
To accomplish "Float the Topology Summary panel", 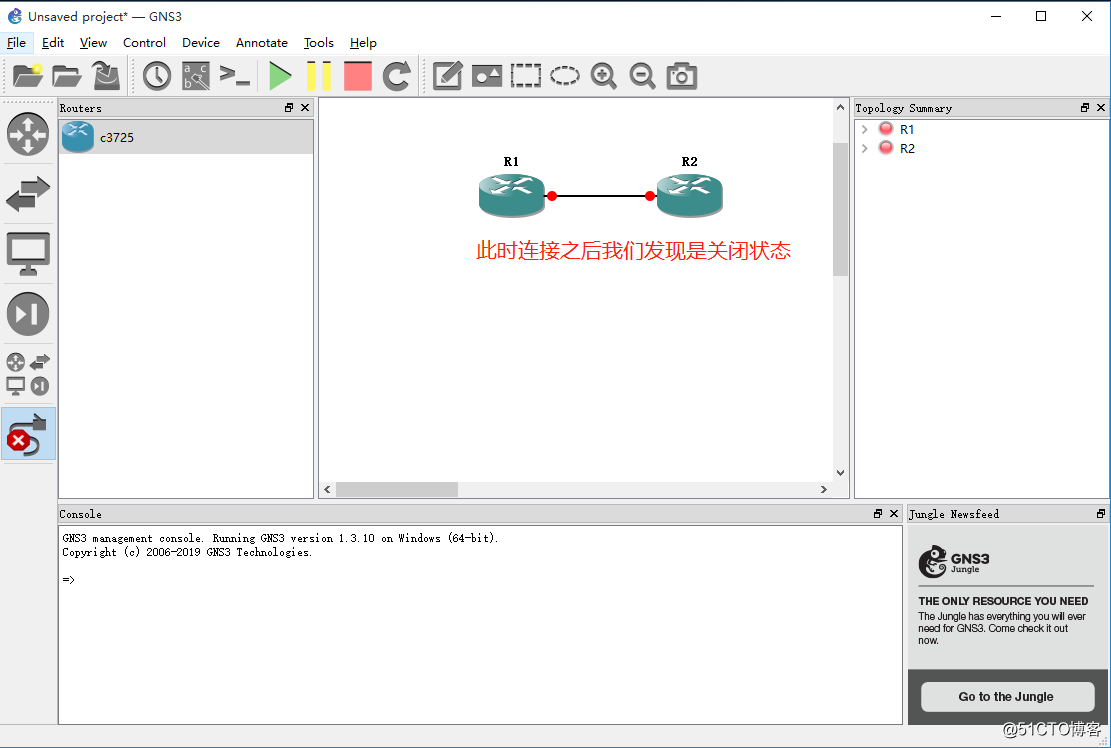I will (1085, 108).
